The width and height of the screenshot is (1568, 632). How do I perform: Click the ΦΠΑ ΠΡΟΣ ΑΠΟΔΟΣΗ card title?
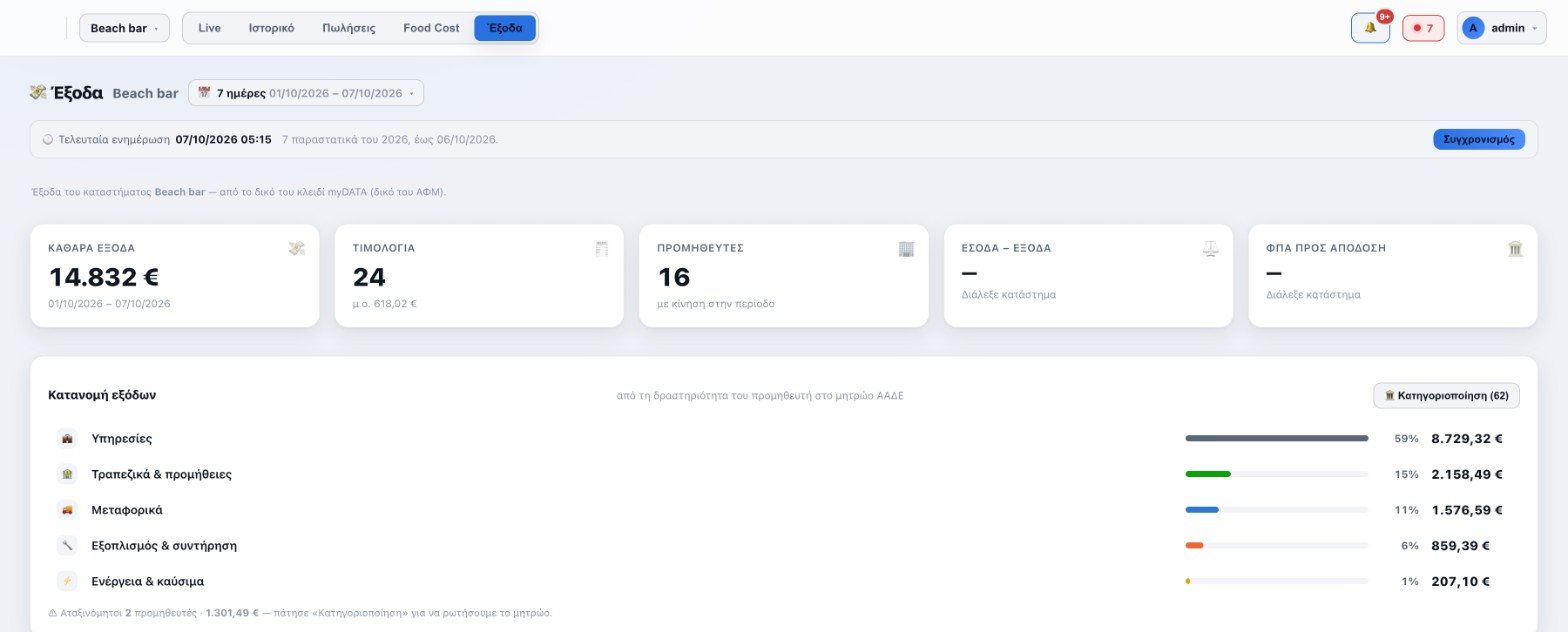pos(1326,248)
